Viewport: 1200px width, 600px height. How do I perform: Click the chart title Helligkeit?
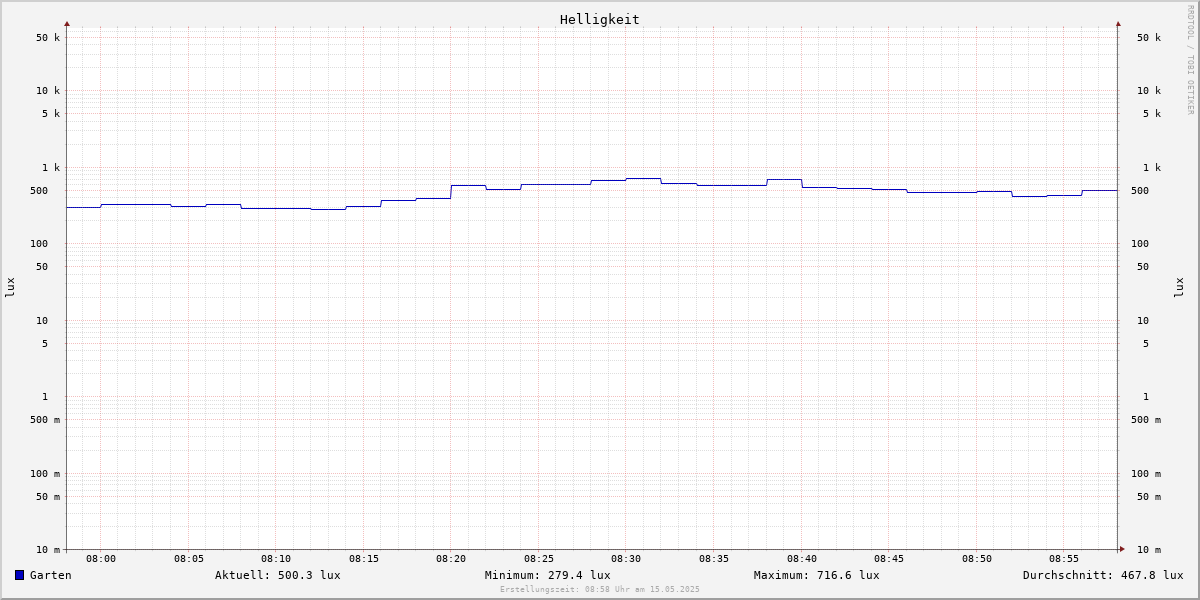point(600,19)
